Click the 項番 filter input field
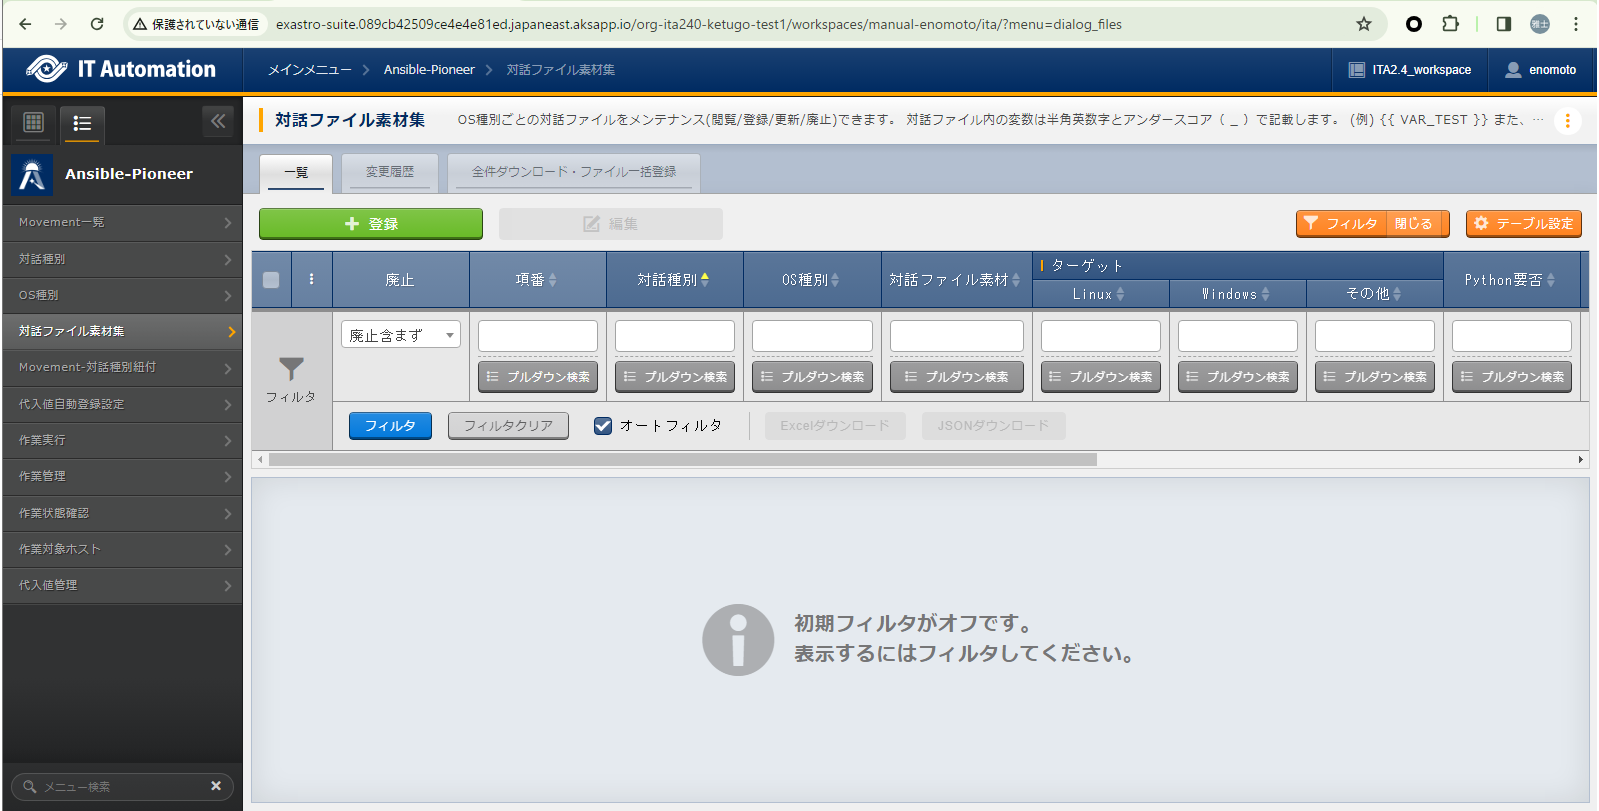This screenshot has height=811, width=1599. (x=537, y=336)
